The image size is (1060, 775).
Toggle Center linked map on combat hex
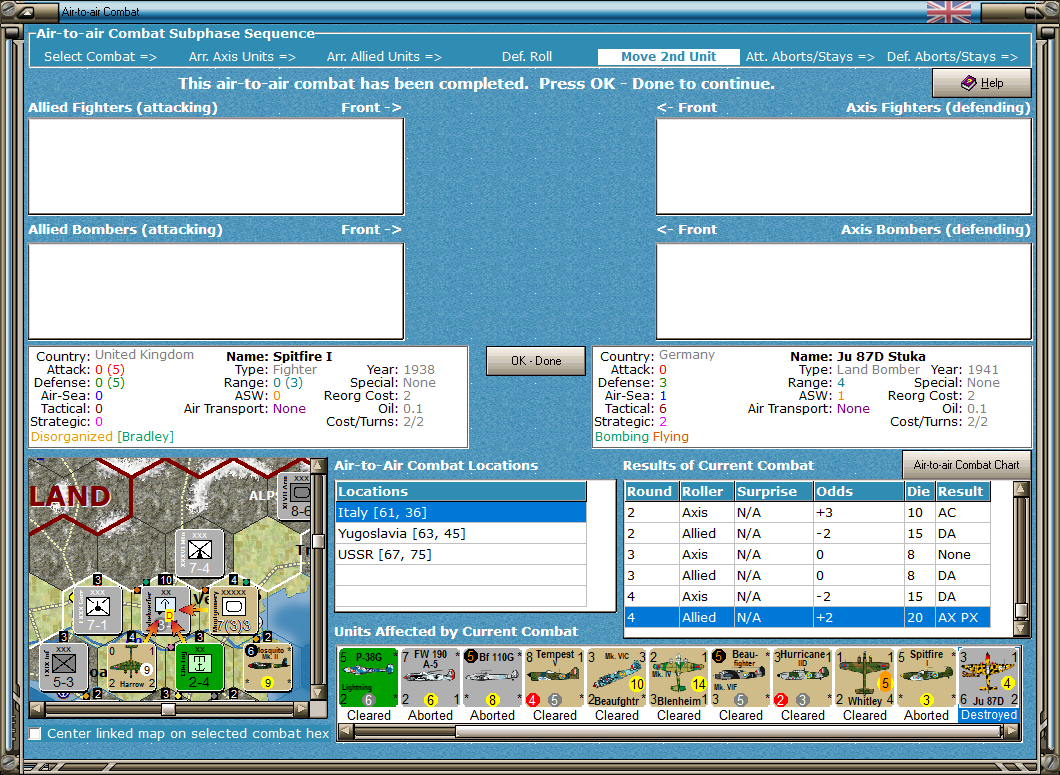pos(35,734)
